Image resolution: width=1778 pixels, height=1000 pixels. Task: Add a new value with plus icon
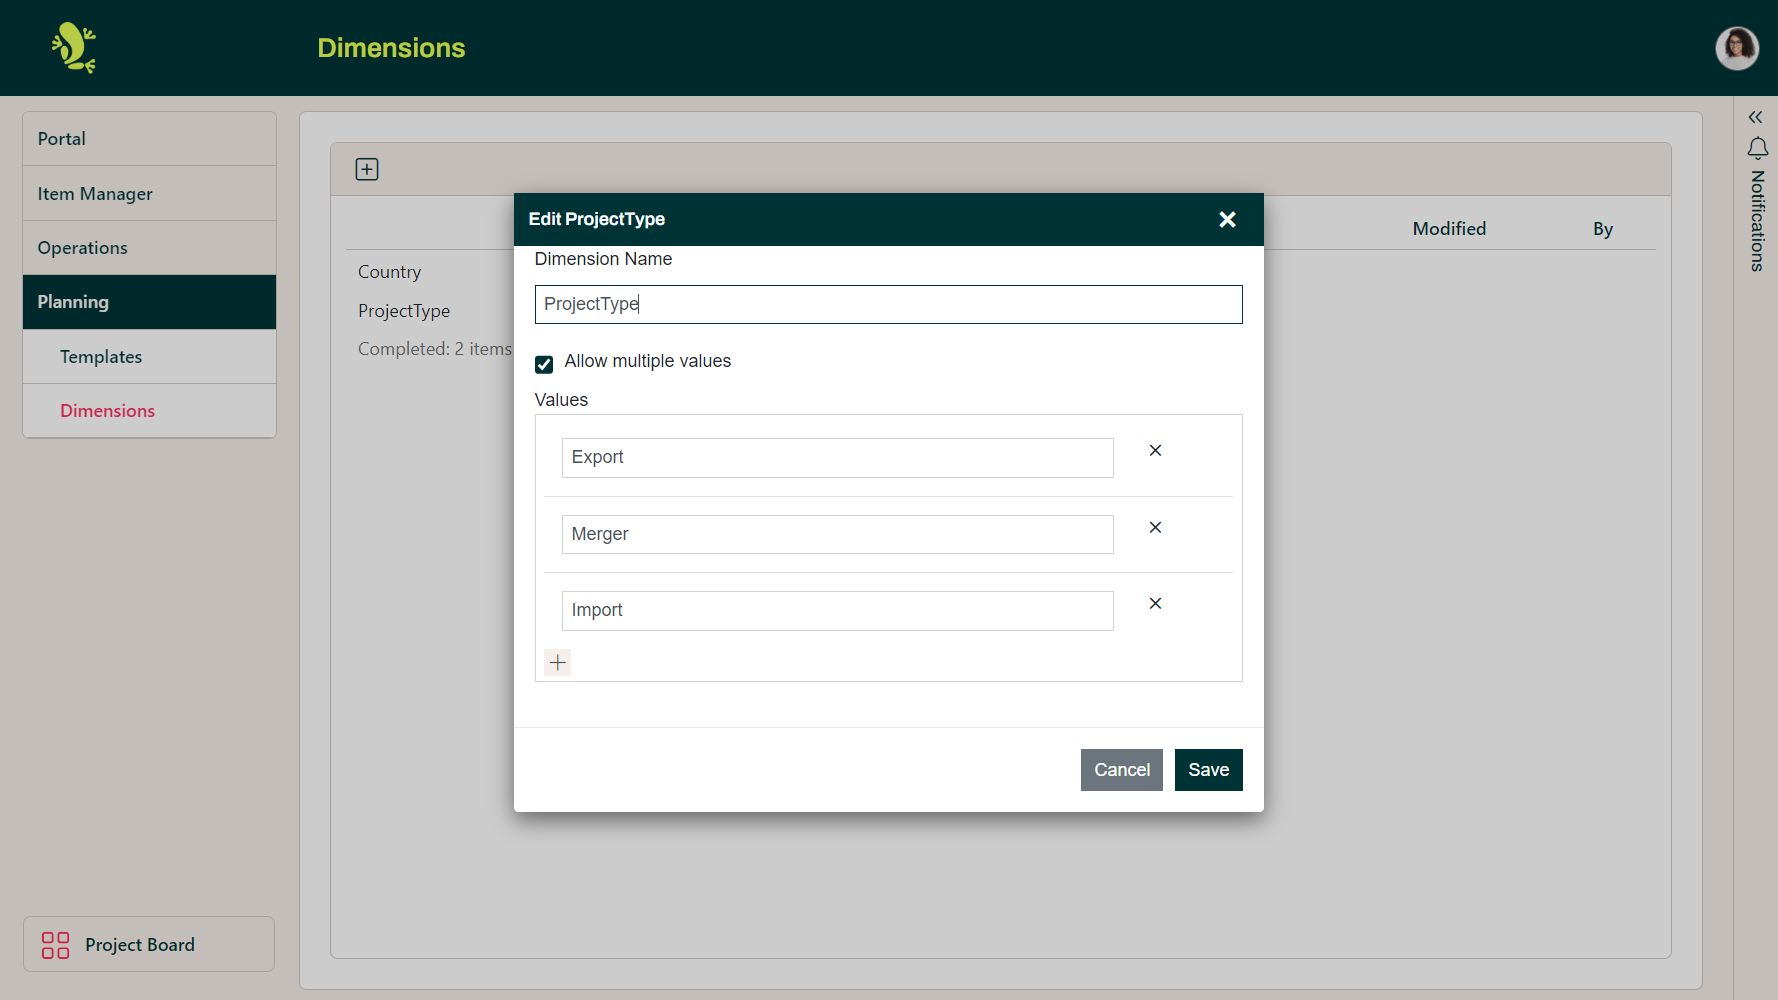pyautogui.click(x=558, y=663)
